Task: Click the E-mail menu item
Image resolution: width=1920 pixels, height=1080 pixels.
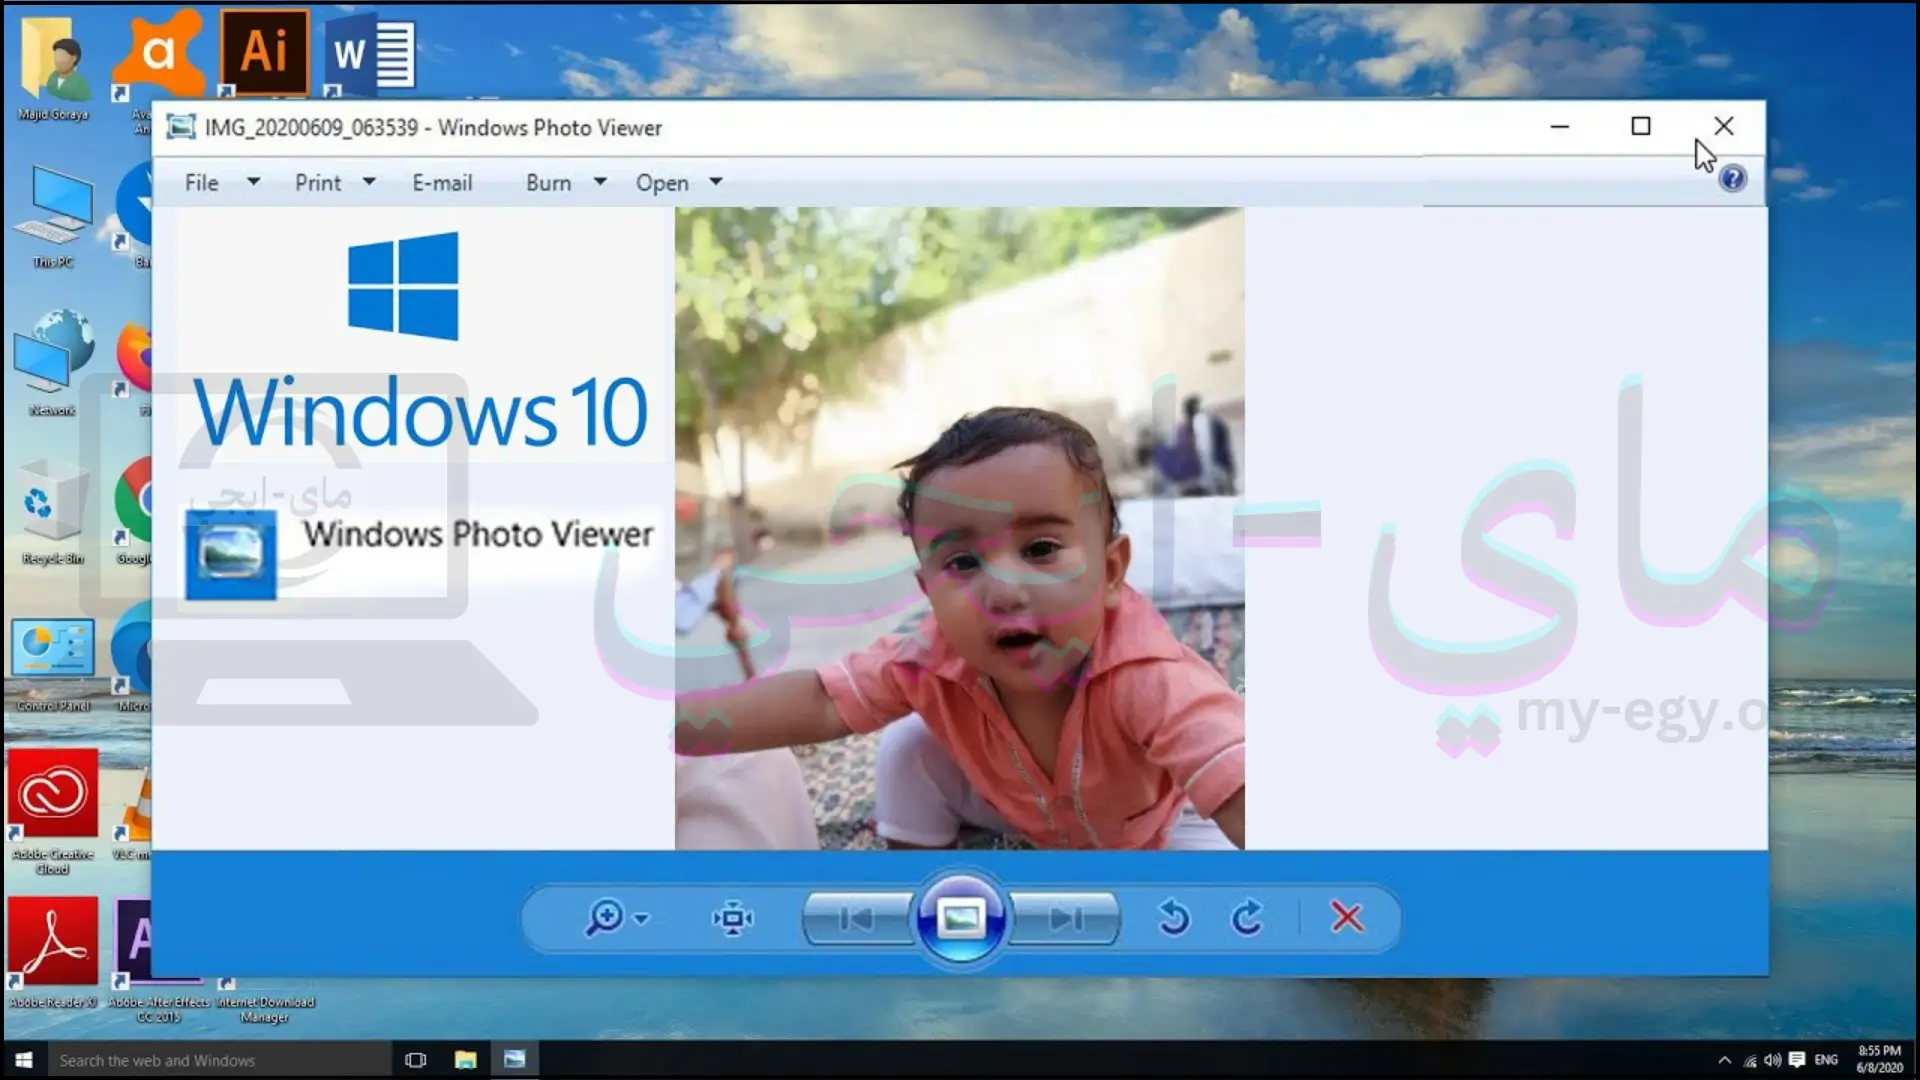Action: click(x=442, y=183)
